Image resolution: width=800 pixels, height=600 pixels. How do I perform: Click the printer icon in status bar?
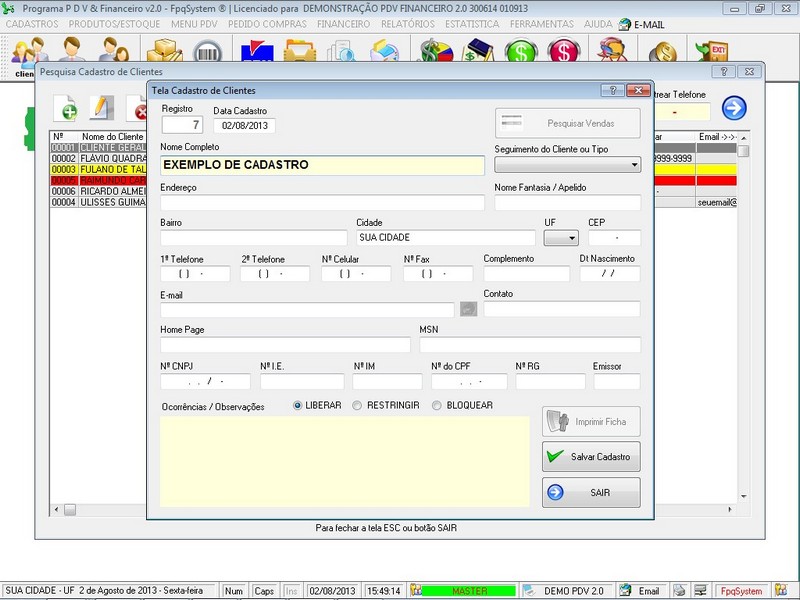click(x=679, y=591)
